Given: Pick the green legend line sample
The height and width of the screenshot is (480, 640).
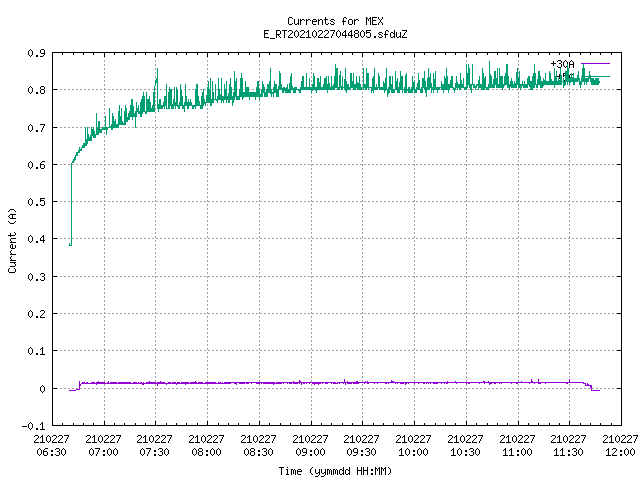Looking at the screenshot, I should point(596,76).
